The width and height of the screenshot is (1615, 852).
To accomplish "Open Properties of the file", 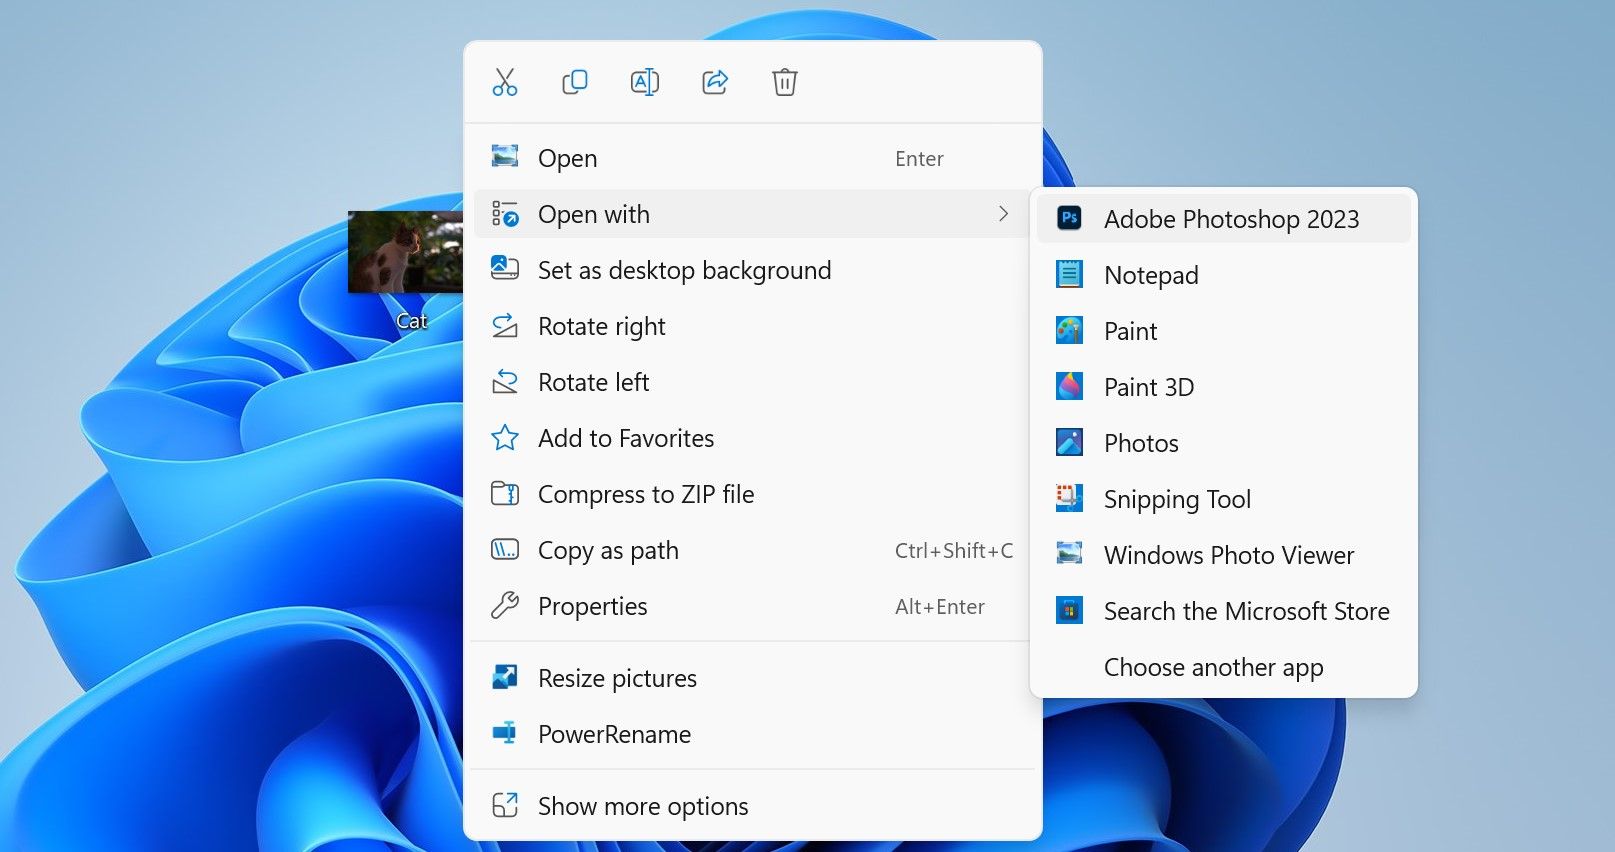I will click(592, 606).
